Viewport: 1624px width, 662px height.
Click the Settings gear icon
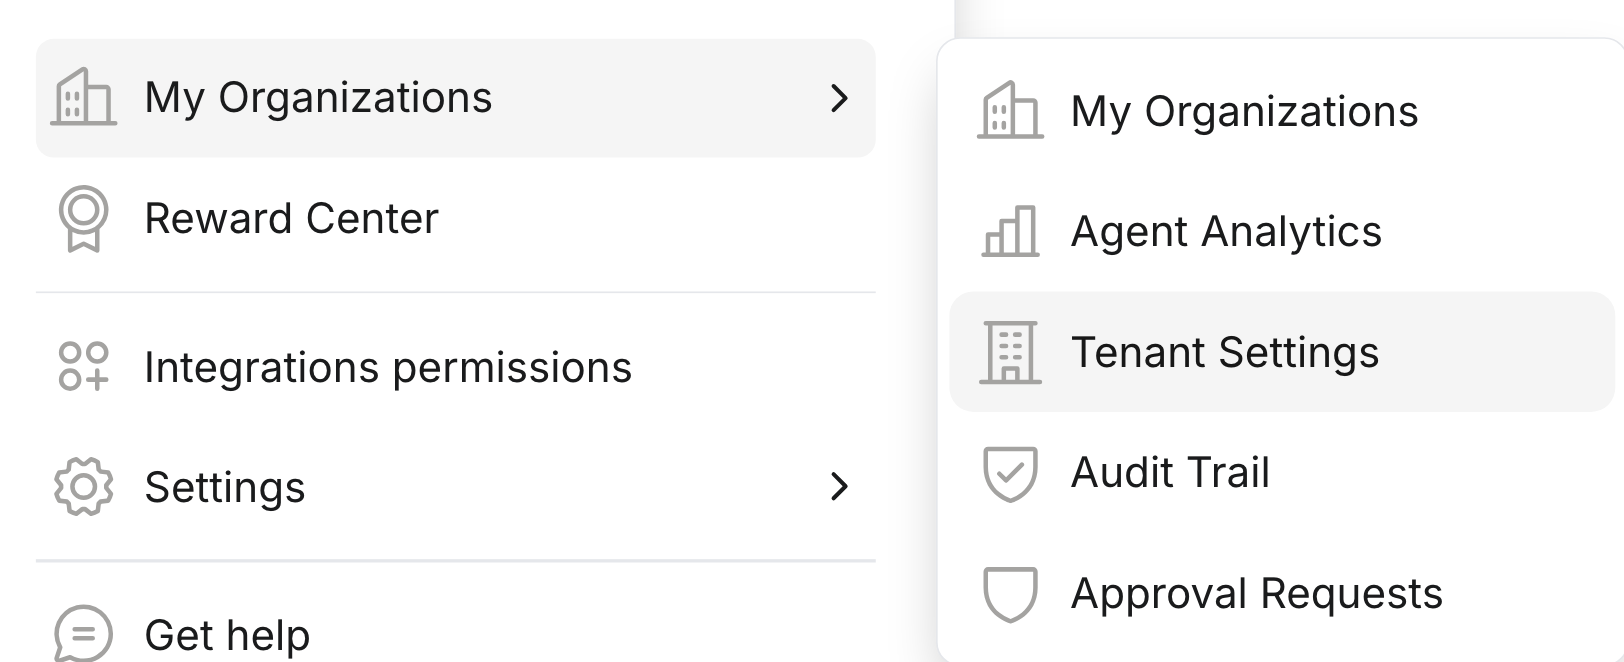pyautogui.click(x=83, y=487)
